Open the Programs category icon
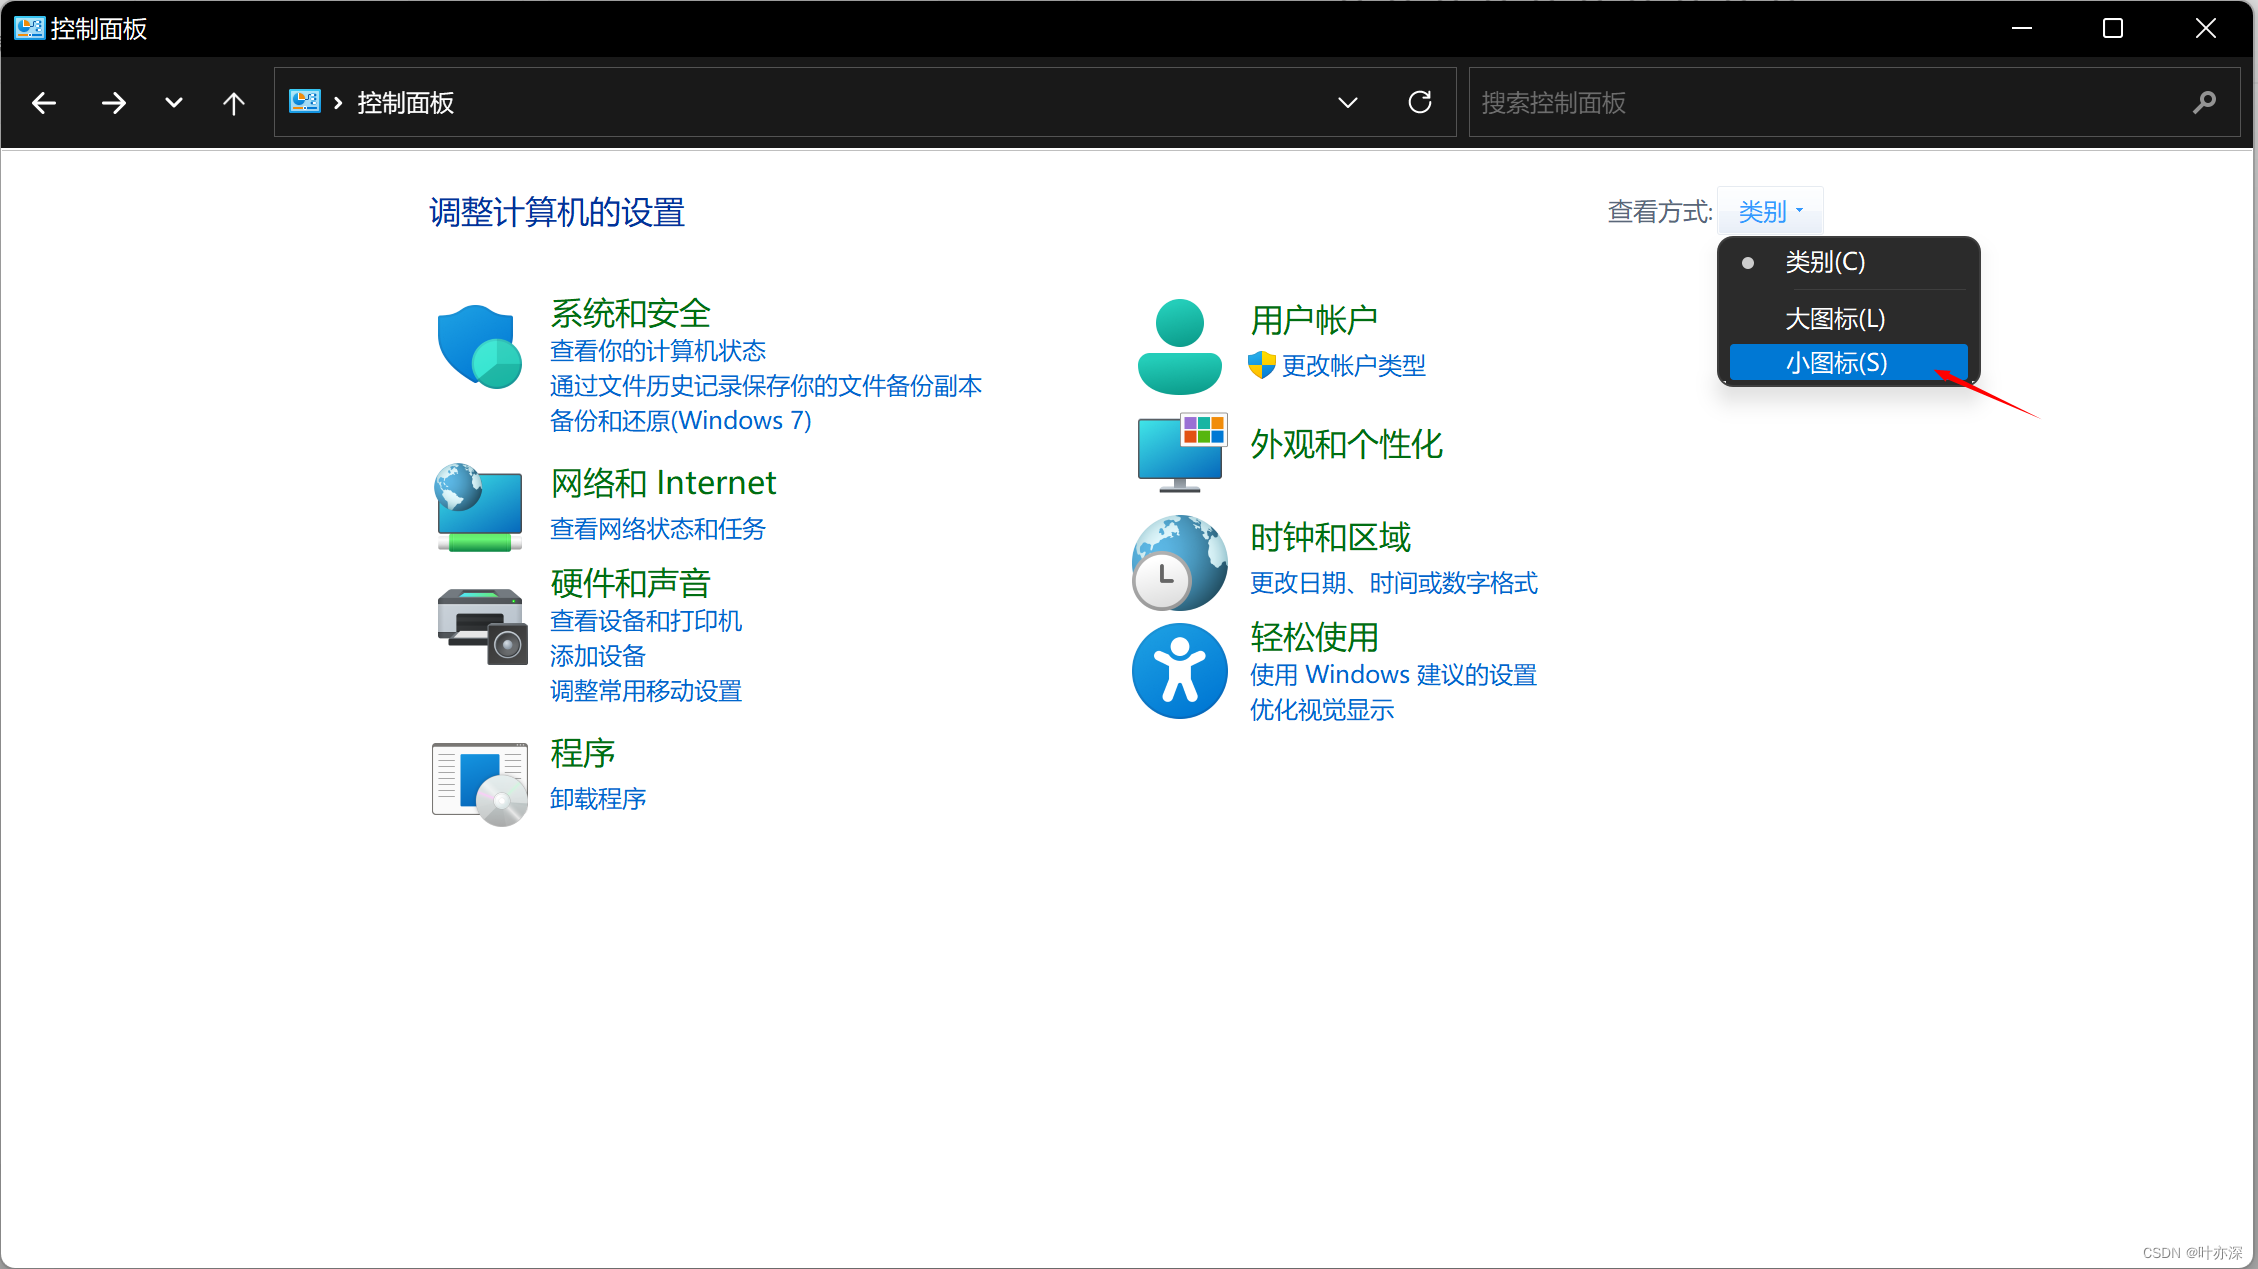This screenshot has width=2258, height=1269. pos(480,783)
